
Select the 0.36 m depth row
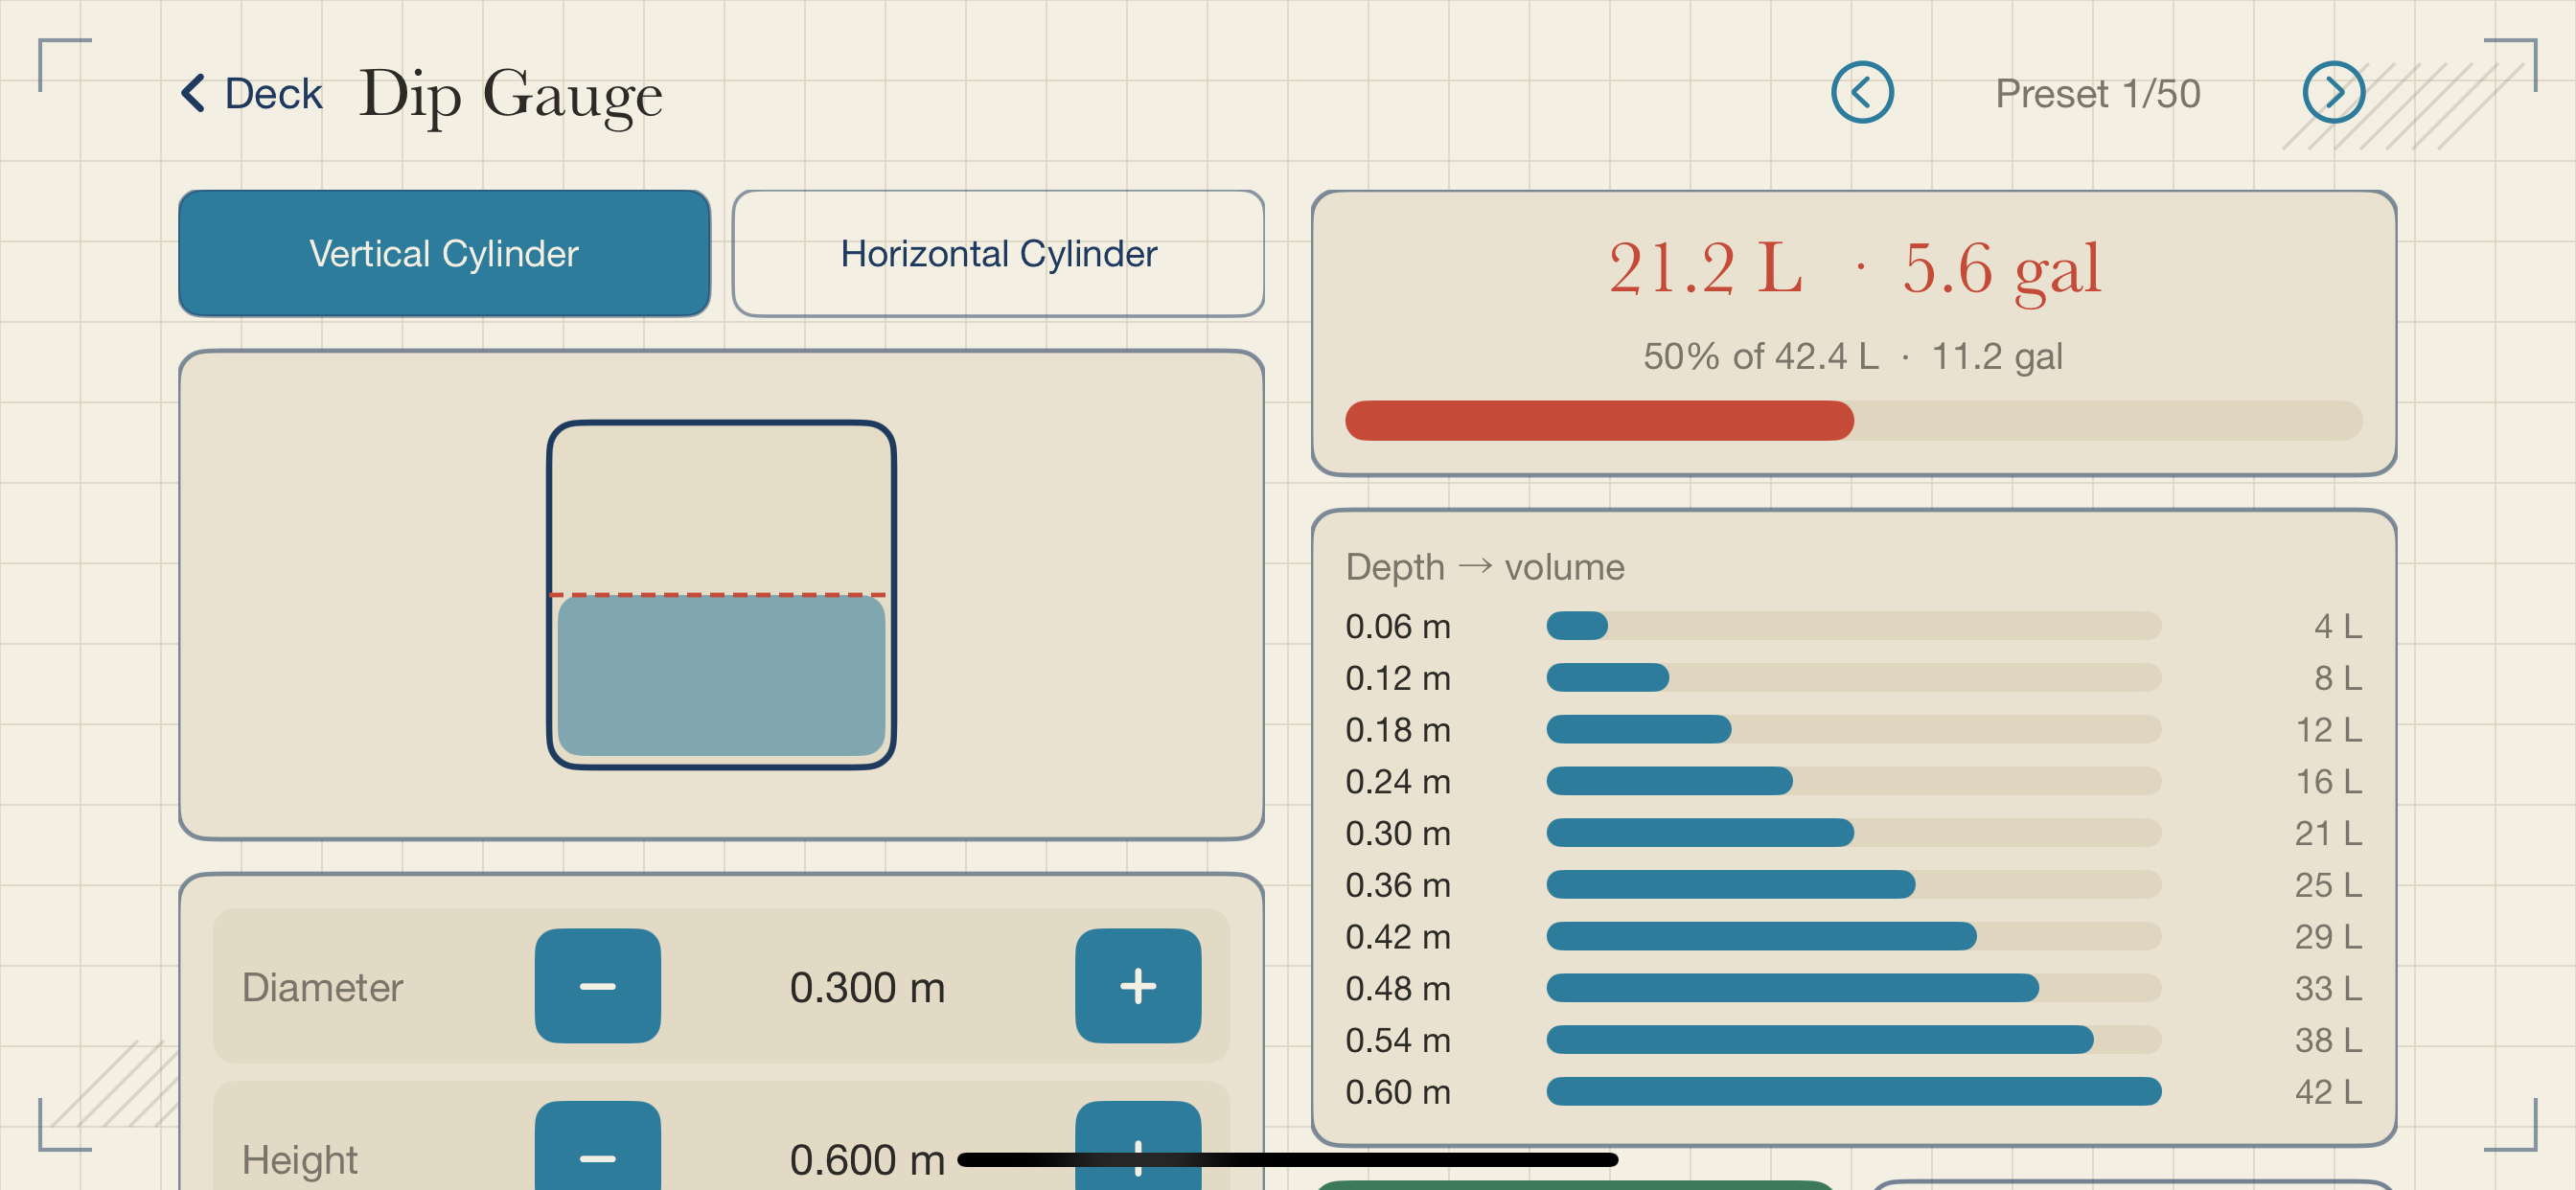[1853, 885]
